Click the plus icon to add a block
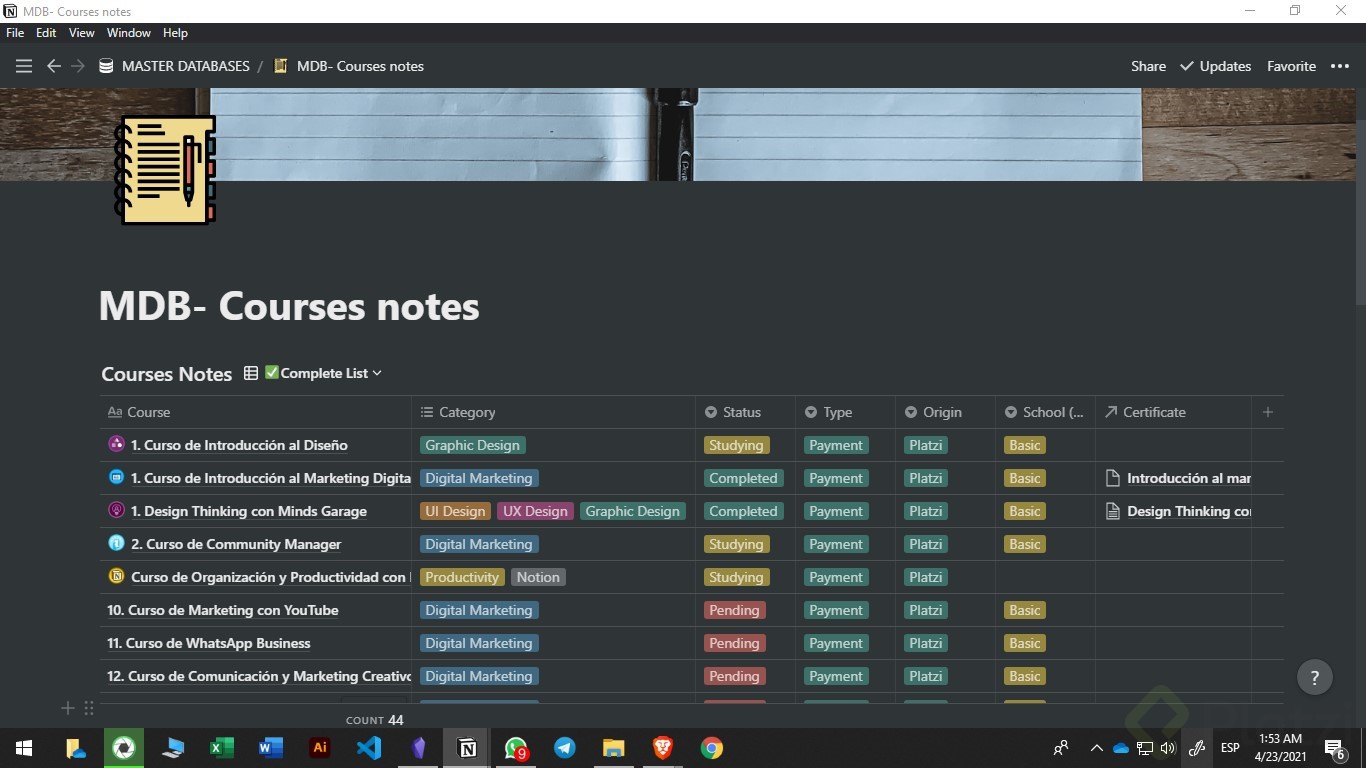 [x=68, y=708]
